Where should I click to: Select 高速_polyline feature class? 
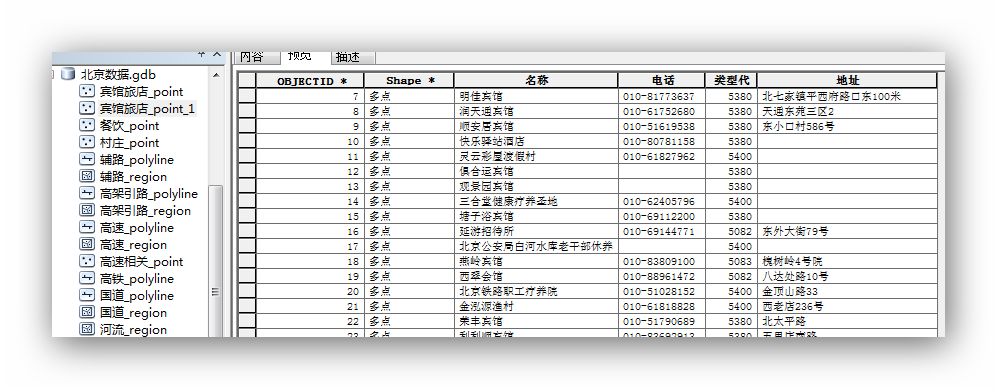click(x=137, y=228)
